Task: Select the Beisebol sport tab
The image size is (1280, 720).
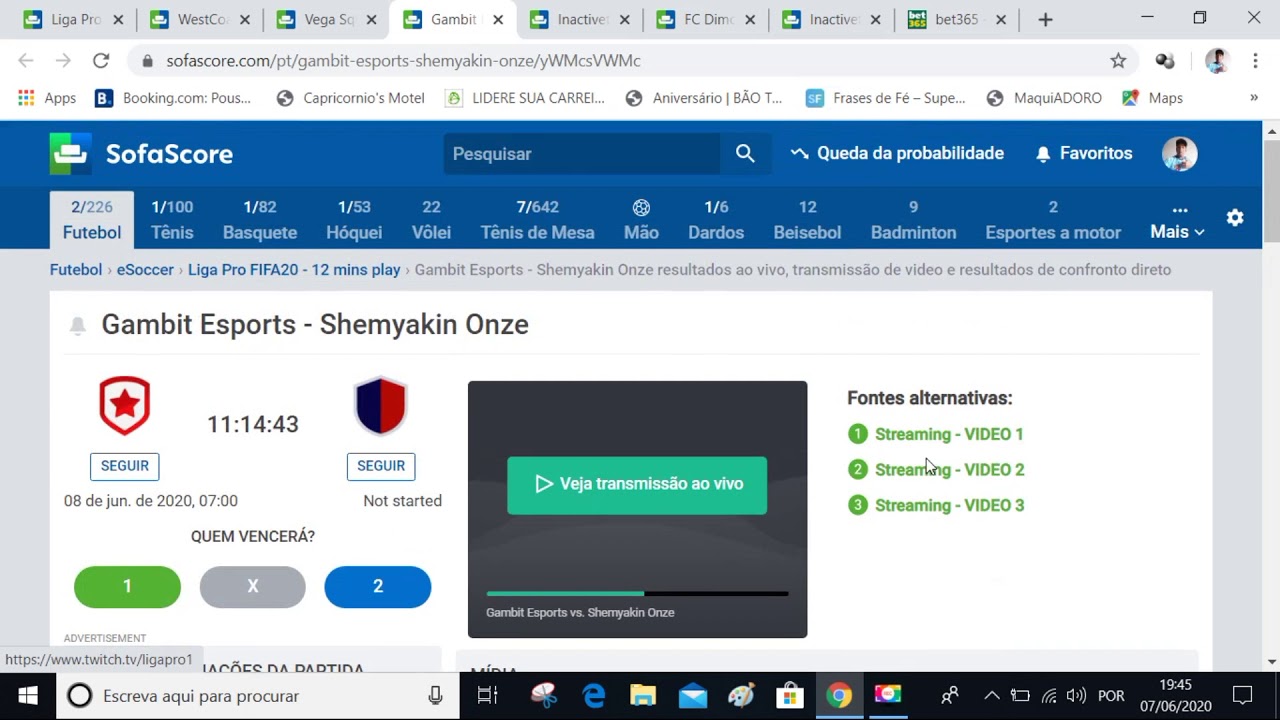Action: click(807, 220)
